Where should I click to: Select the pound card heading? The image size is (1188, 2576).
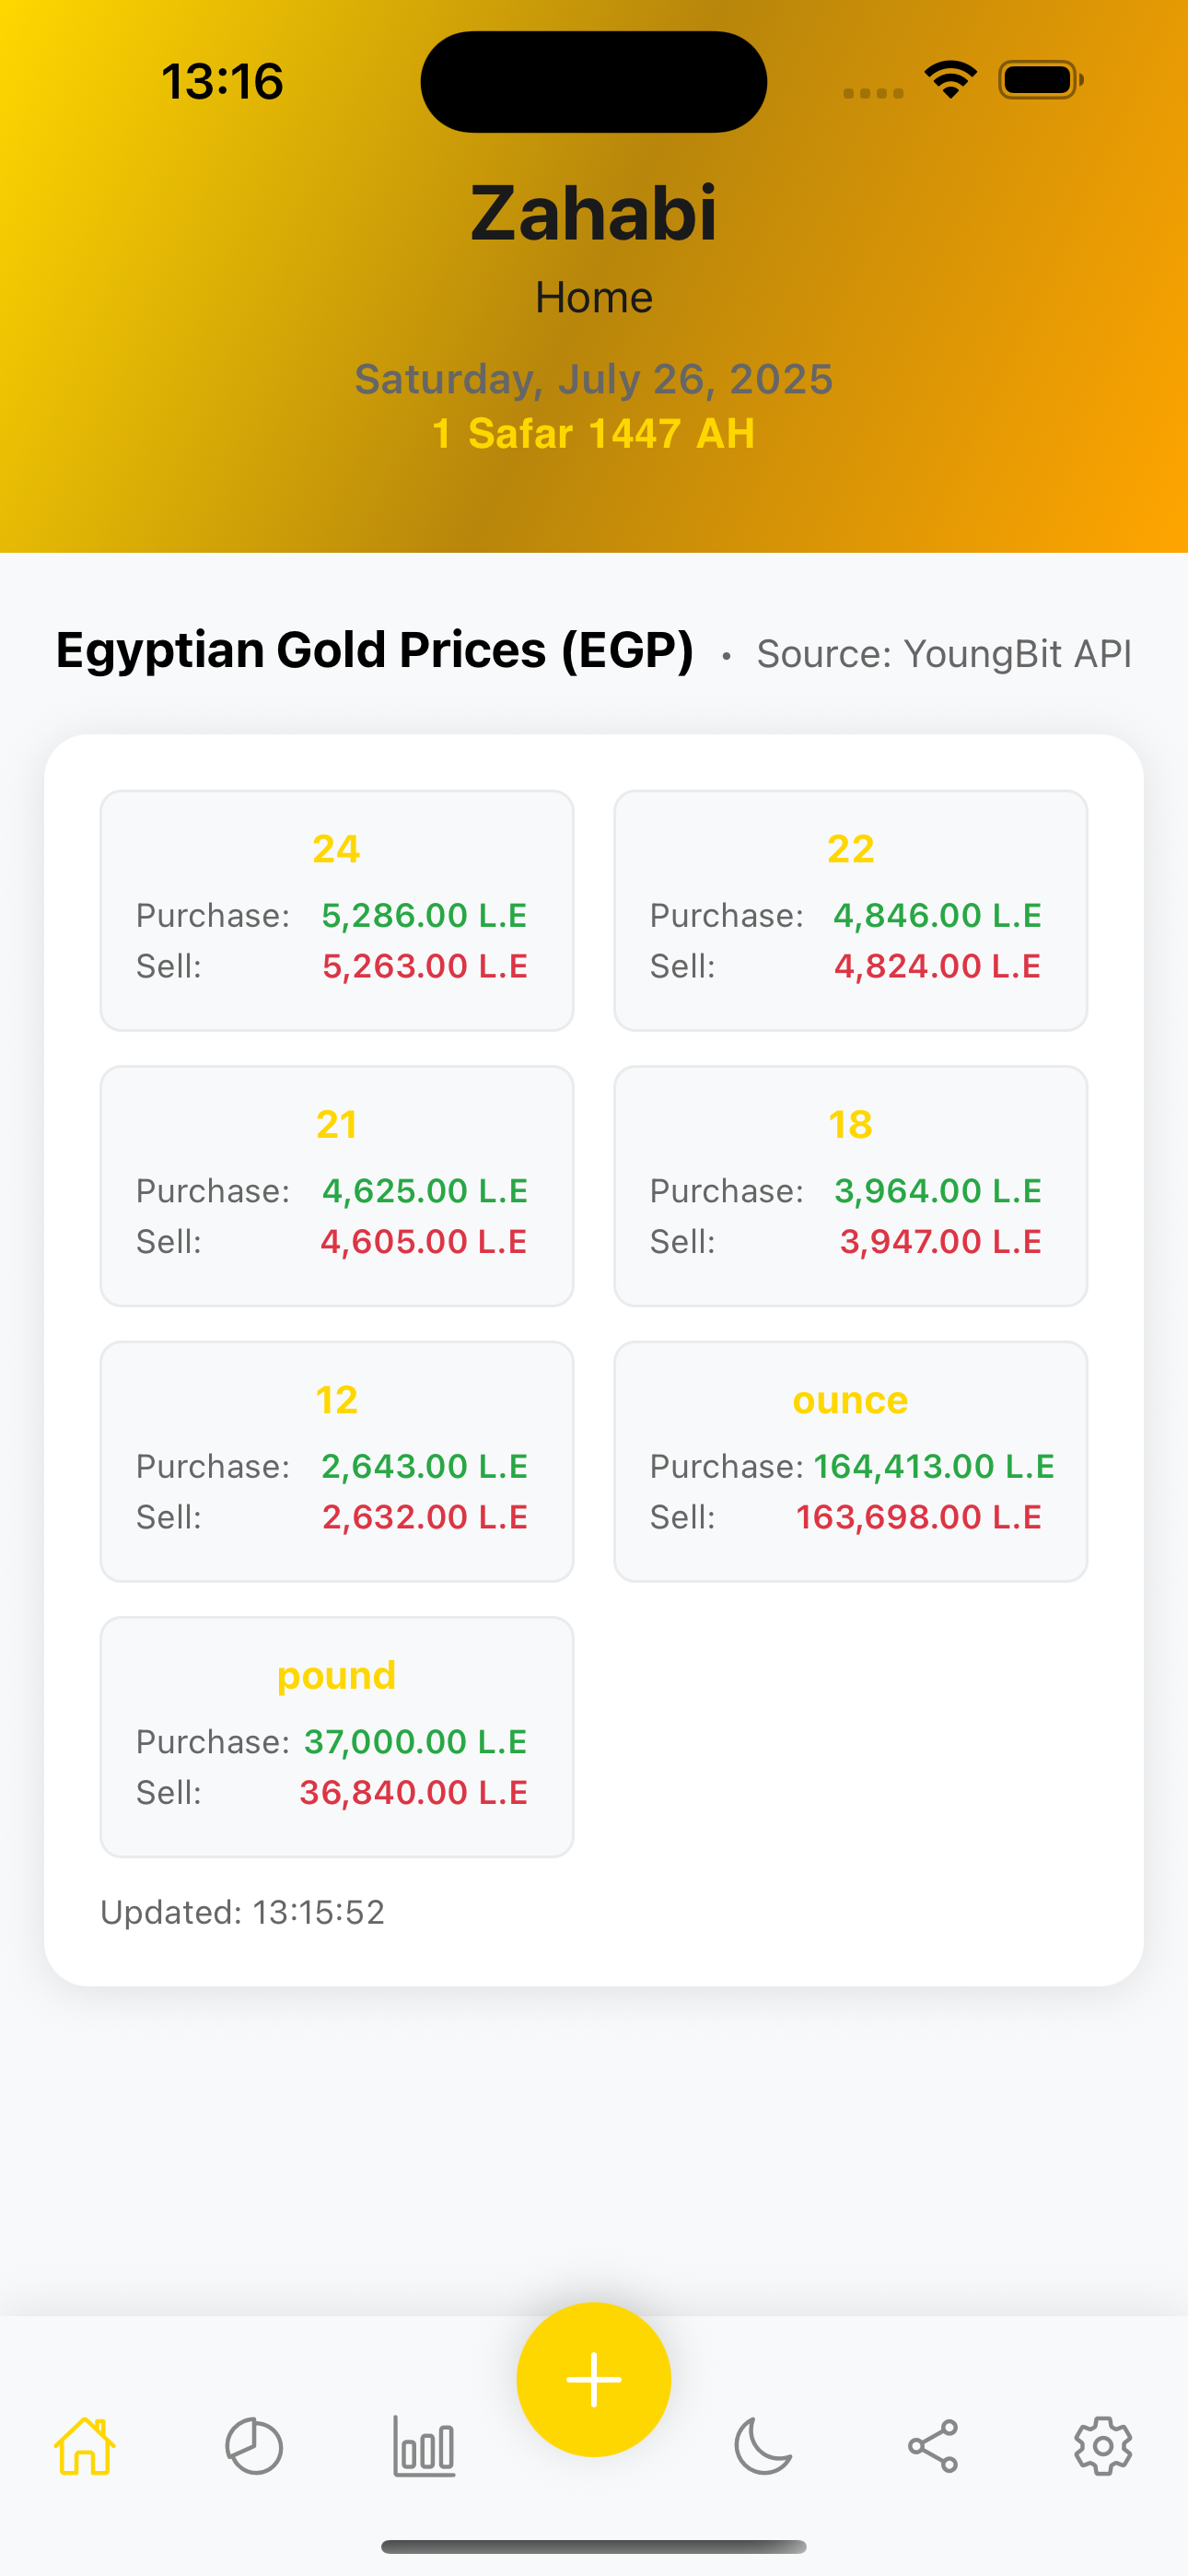click(337, 1675)
